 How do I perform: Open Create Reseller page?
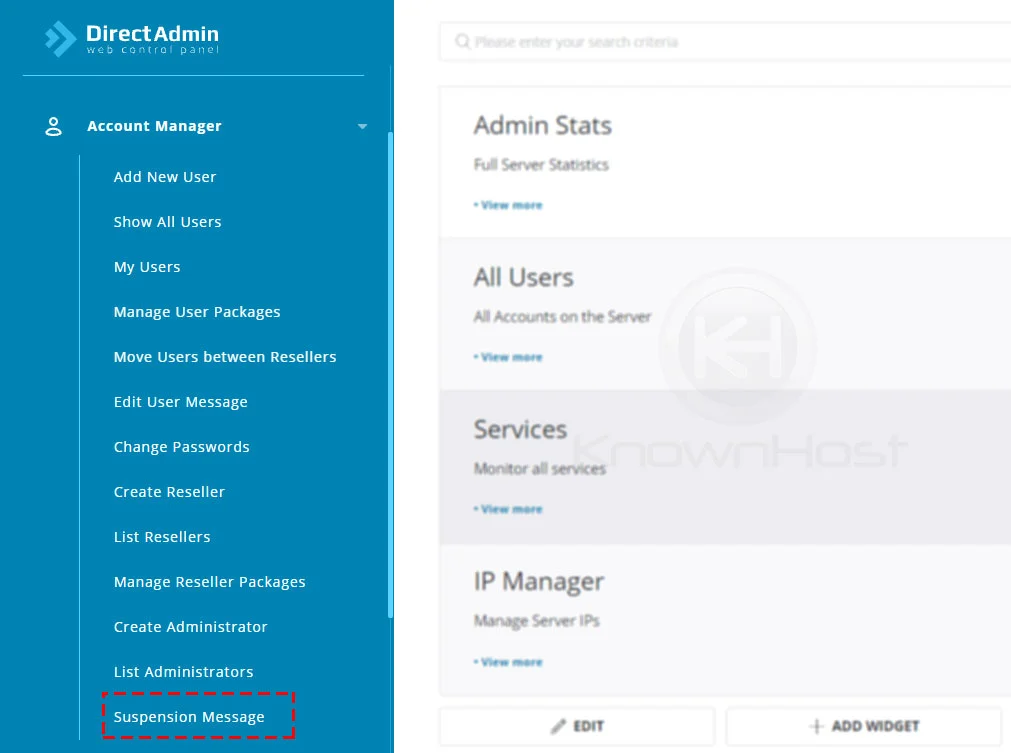click(169, 492)
